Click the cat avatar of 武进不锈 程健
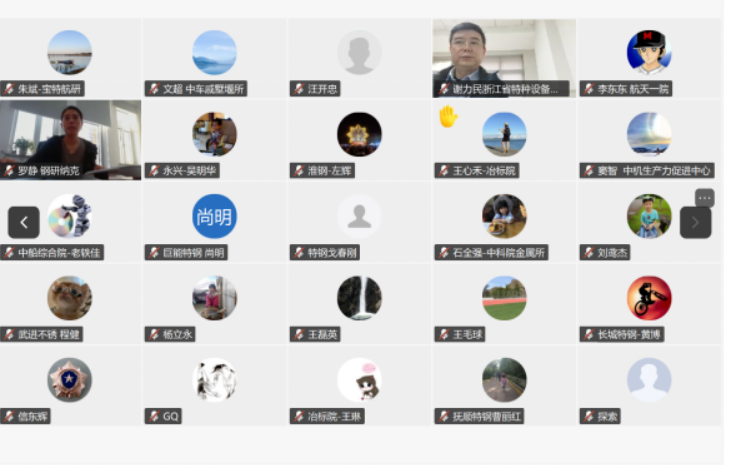The width and height of the screenshot is (730, 465). (69, 298)
